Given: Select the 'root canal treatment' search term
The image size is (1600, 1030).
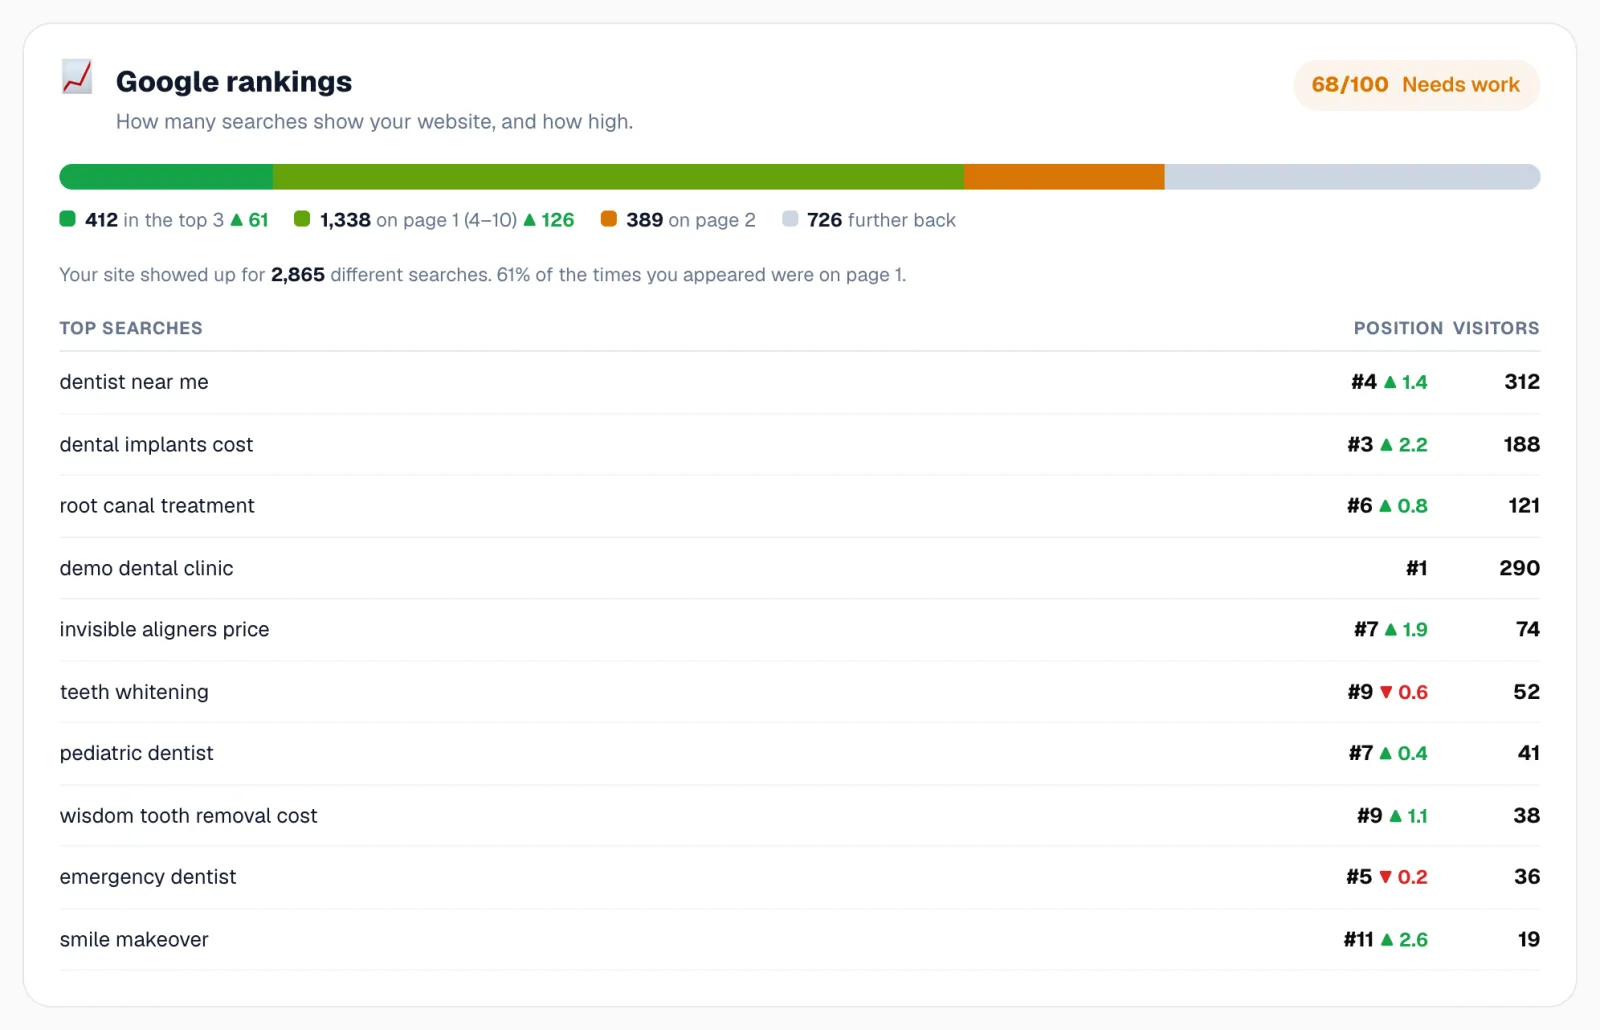Looking at the screenshot, I should [157, 506].
